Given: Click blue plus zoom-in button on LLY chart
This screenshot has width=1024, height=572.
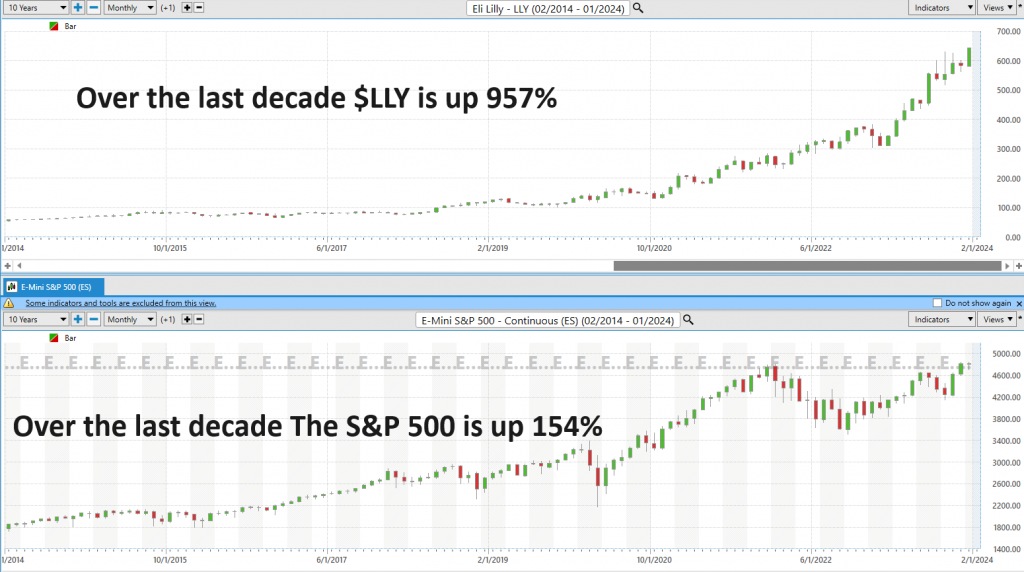Looking at the screenshot, I should click(x=78, y=8).
